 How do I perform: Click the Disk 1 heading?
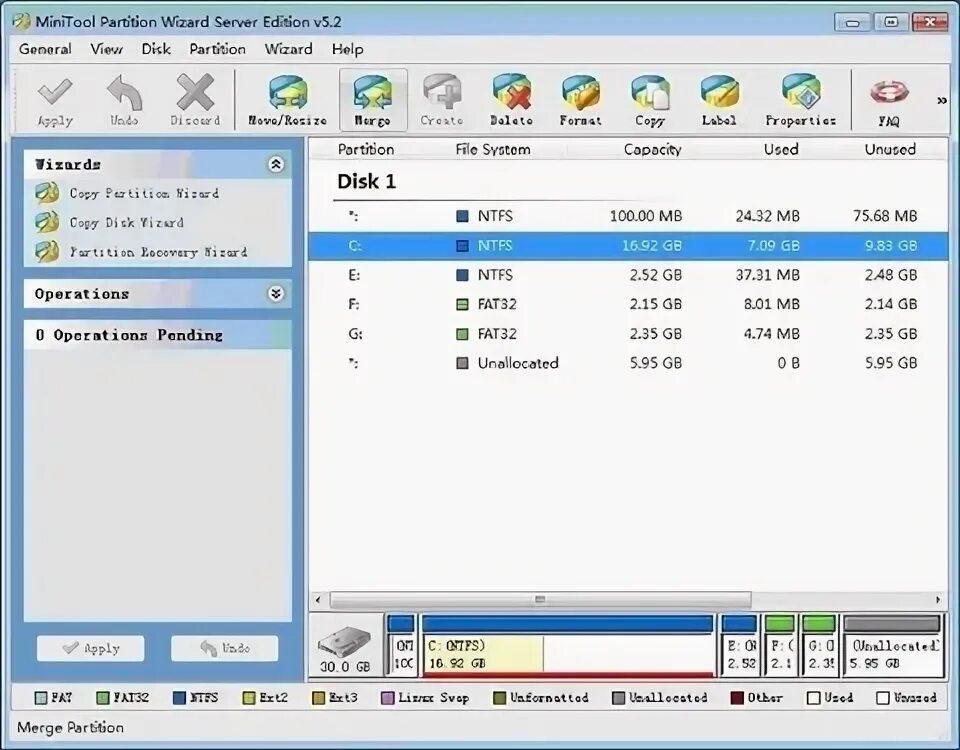coord(367,181)
